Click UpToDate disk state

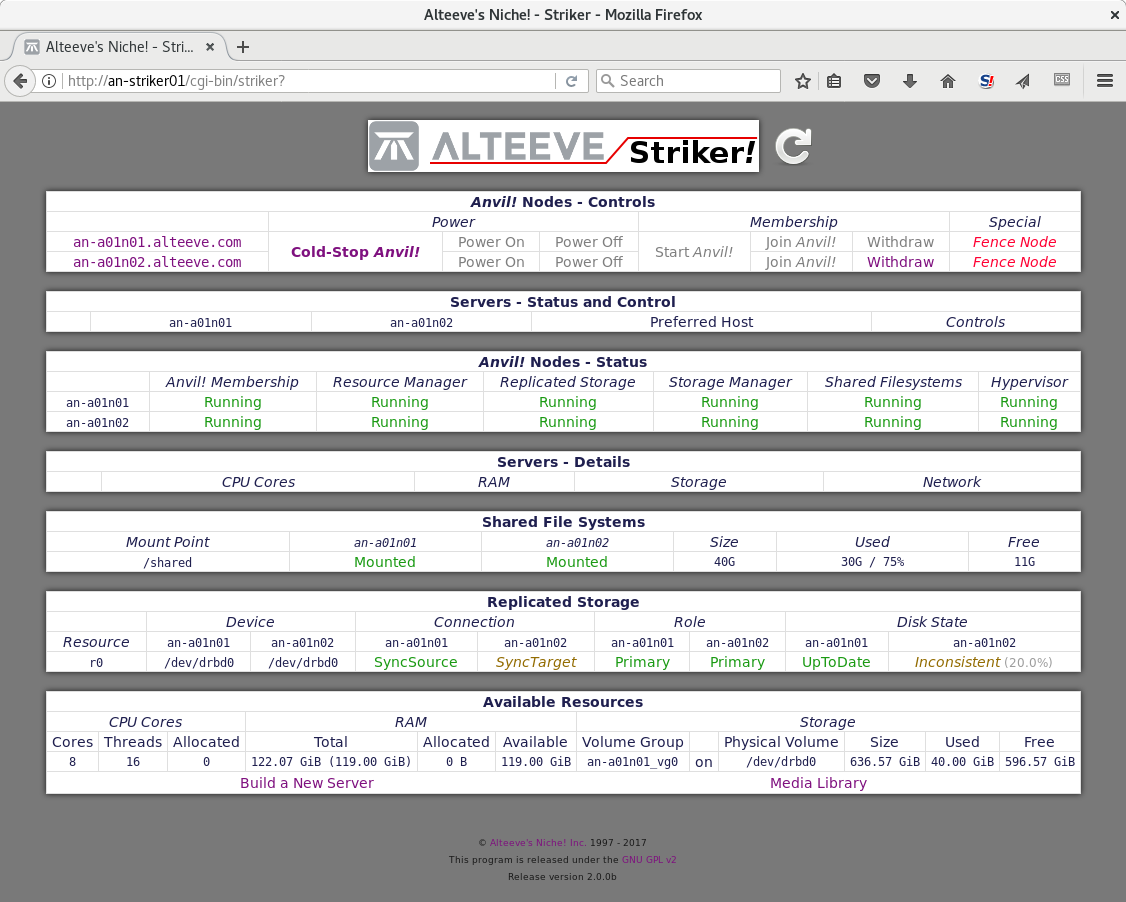[x=836, y=662]
